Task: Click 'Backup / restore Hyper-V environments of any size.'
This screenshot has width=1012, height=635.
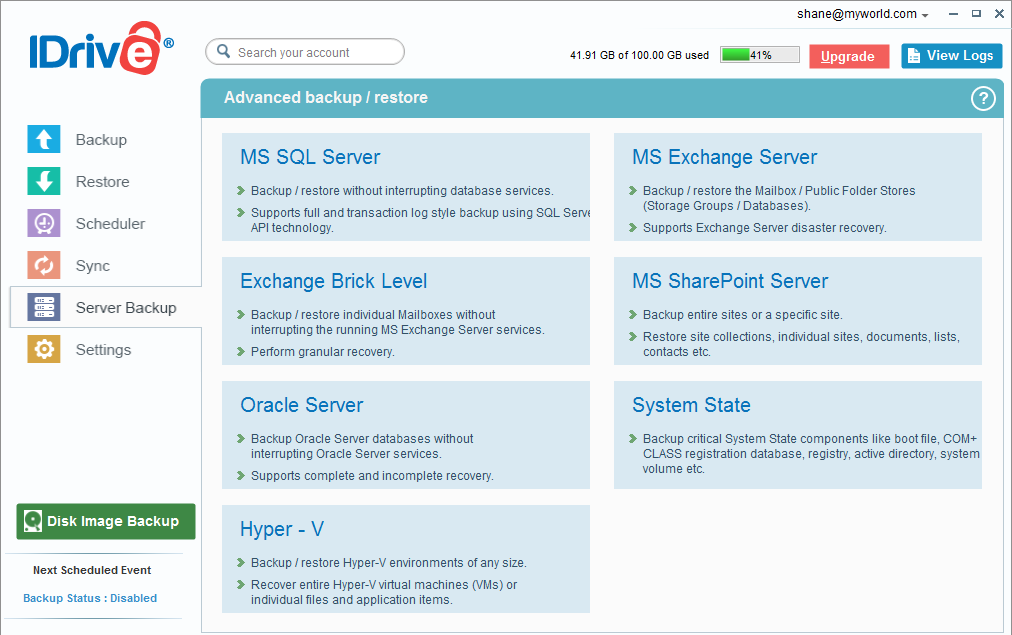Action: (x=389, y=563)
